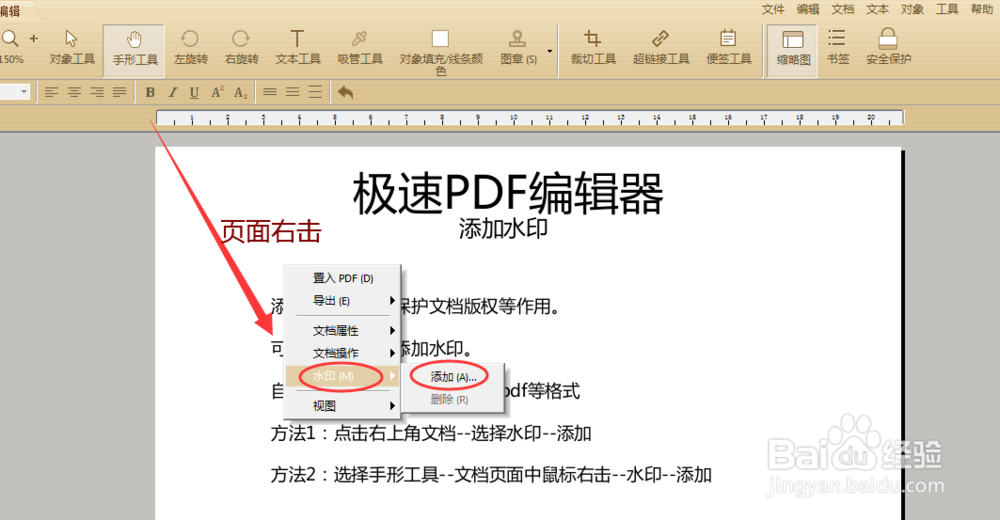Justify text alignment
Viewport: 1000px width, 520px height.
pos(119,93)
